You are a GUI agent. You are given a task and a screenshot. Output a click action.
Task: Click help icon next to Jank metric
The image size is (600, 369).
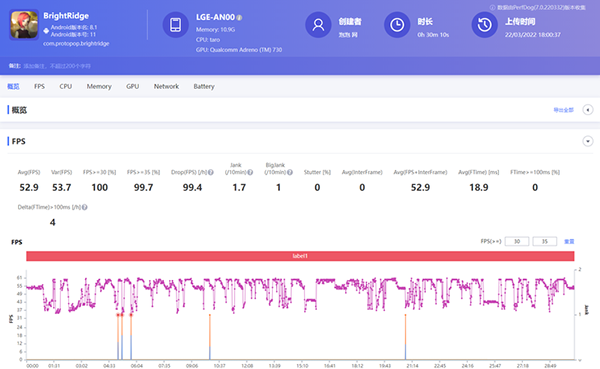pyautogui.click(x=250, y=172)
